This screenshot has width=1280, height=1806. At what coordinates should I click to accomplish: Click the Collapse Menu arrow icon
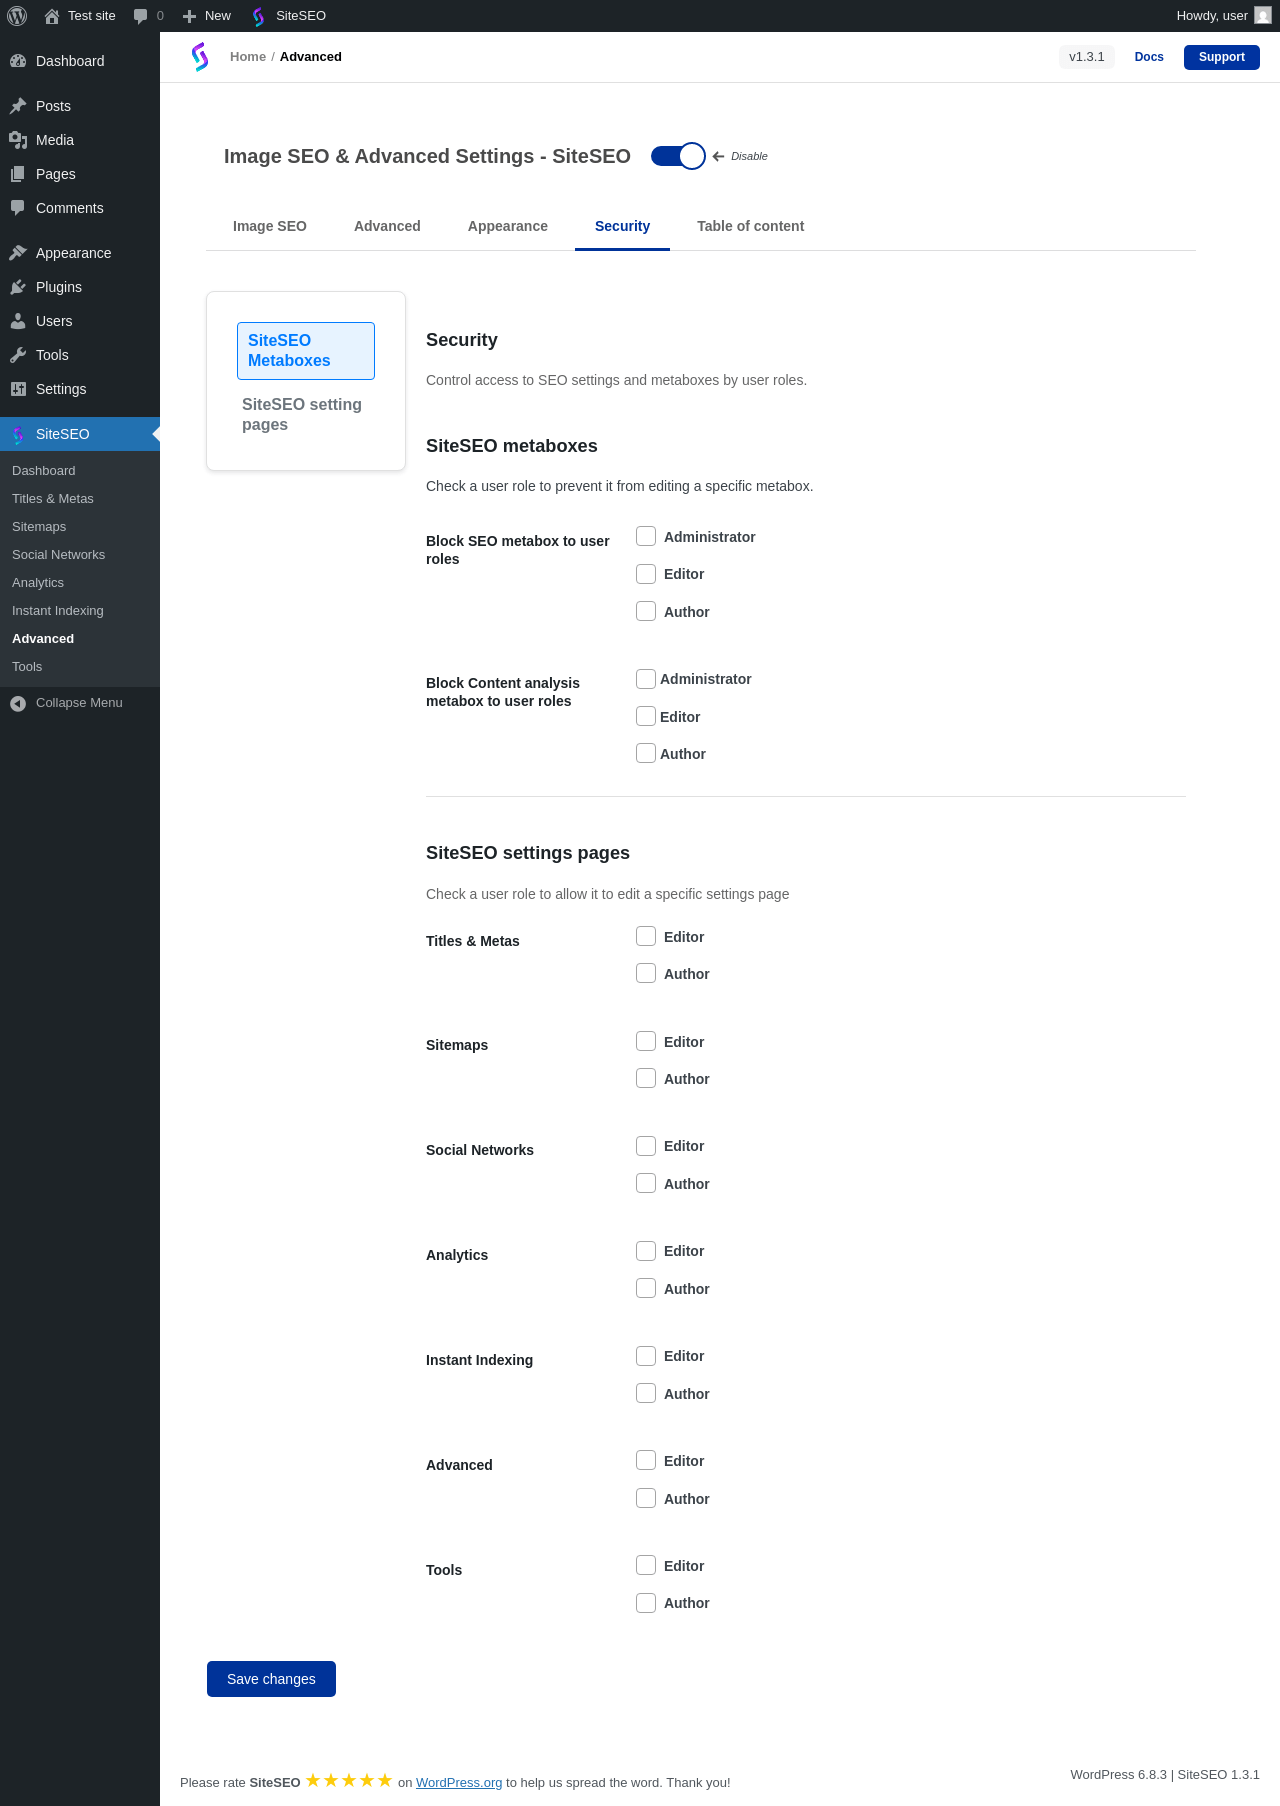pos(18,703)
